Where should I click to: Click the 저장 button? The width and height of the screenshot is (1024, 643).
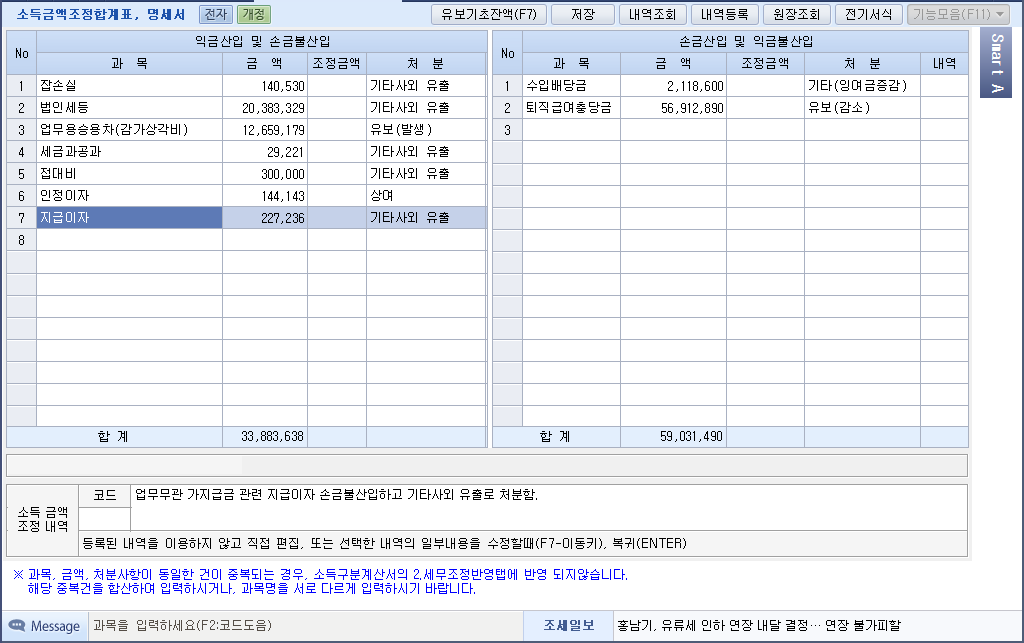tap(583, 14)
